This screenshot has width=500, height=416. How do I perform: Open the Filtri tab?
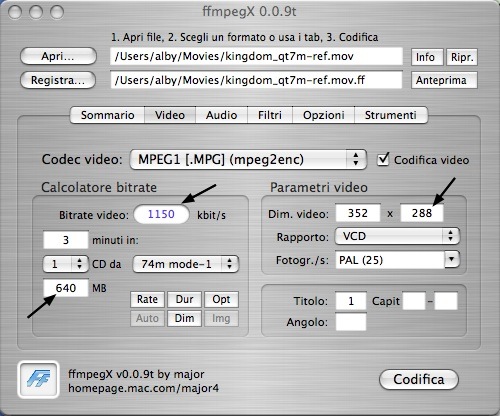(x=270, y=115)
